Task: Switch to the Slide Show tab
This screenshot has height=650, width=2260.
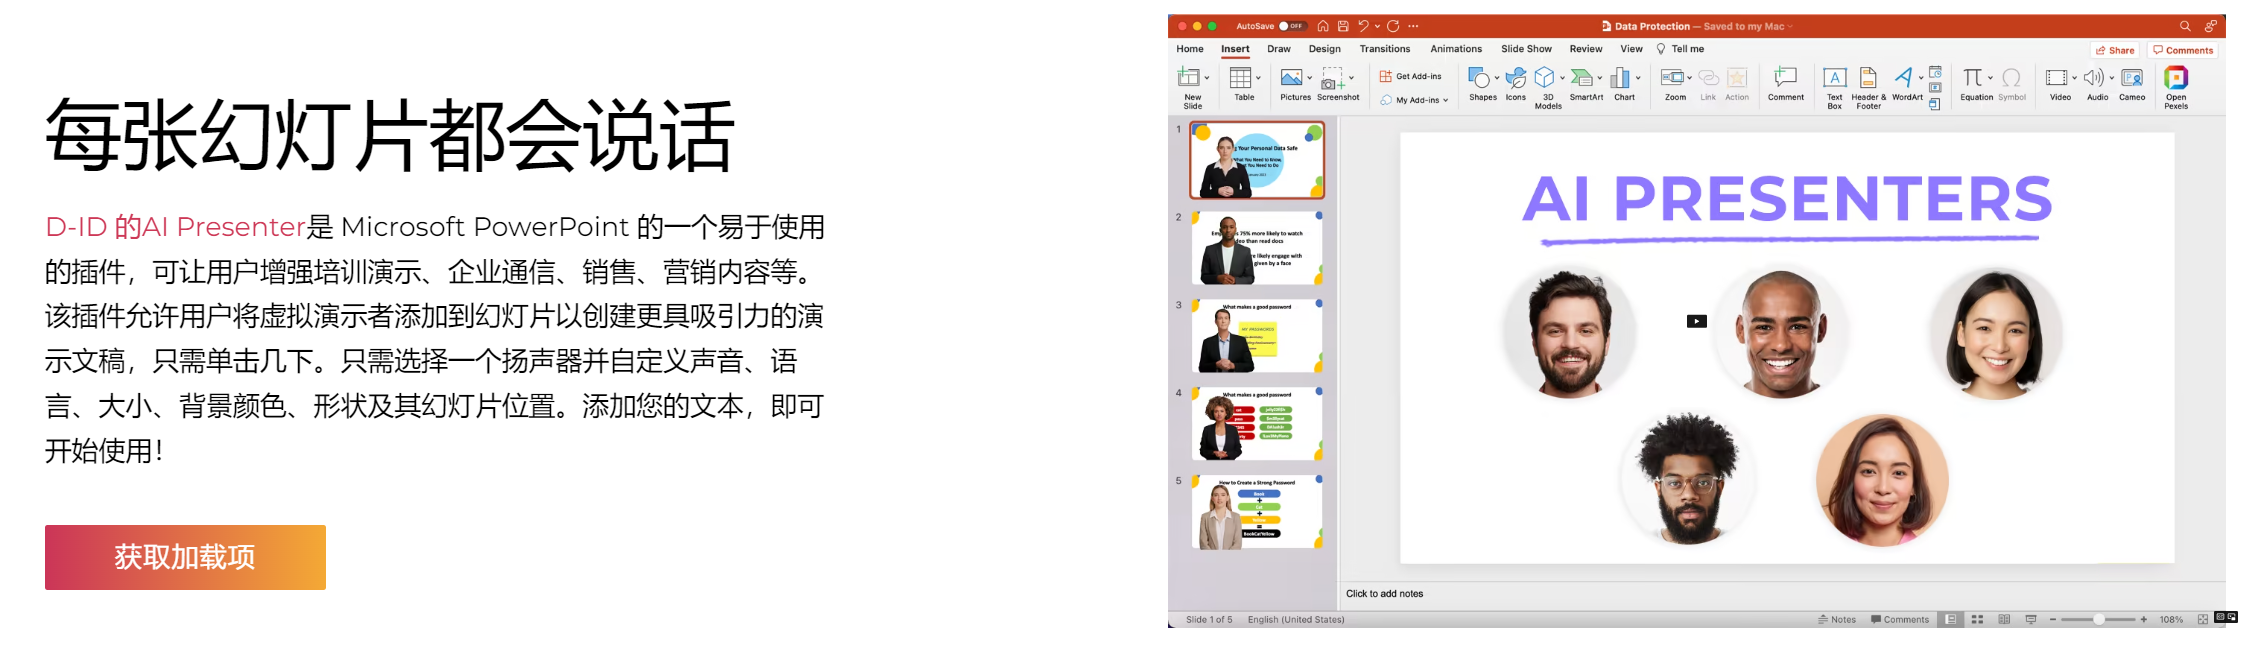Action: point(1526,49)
